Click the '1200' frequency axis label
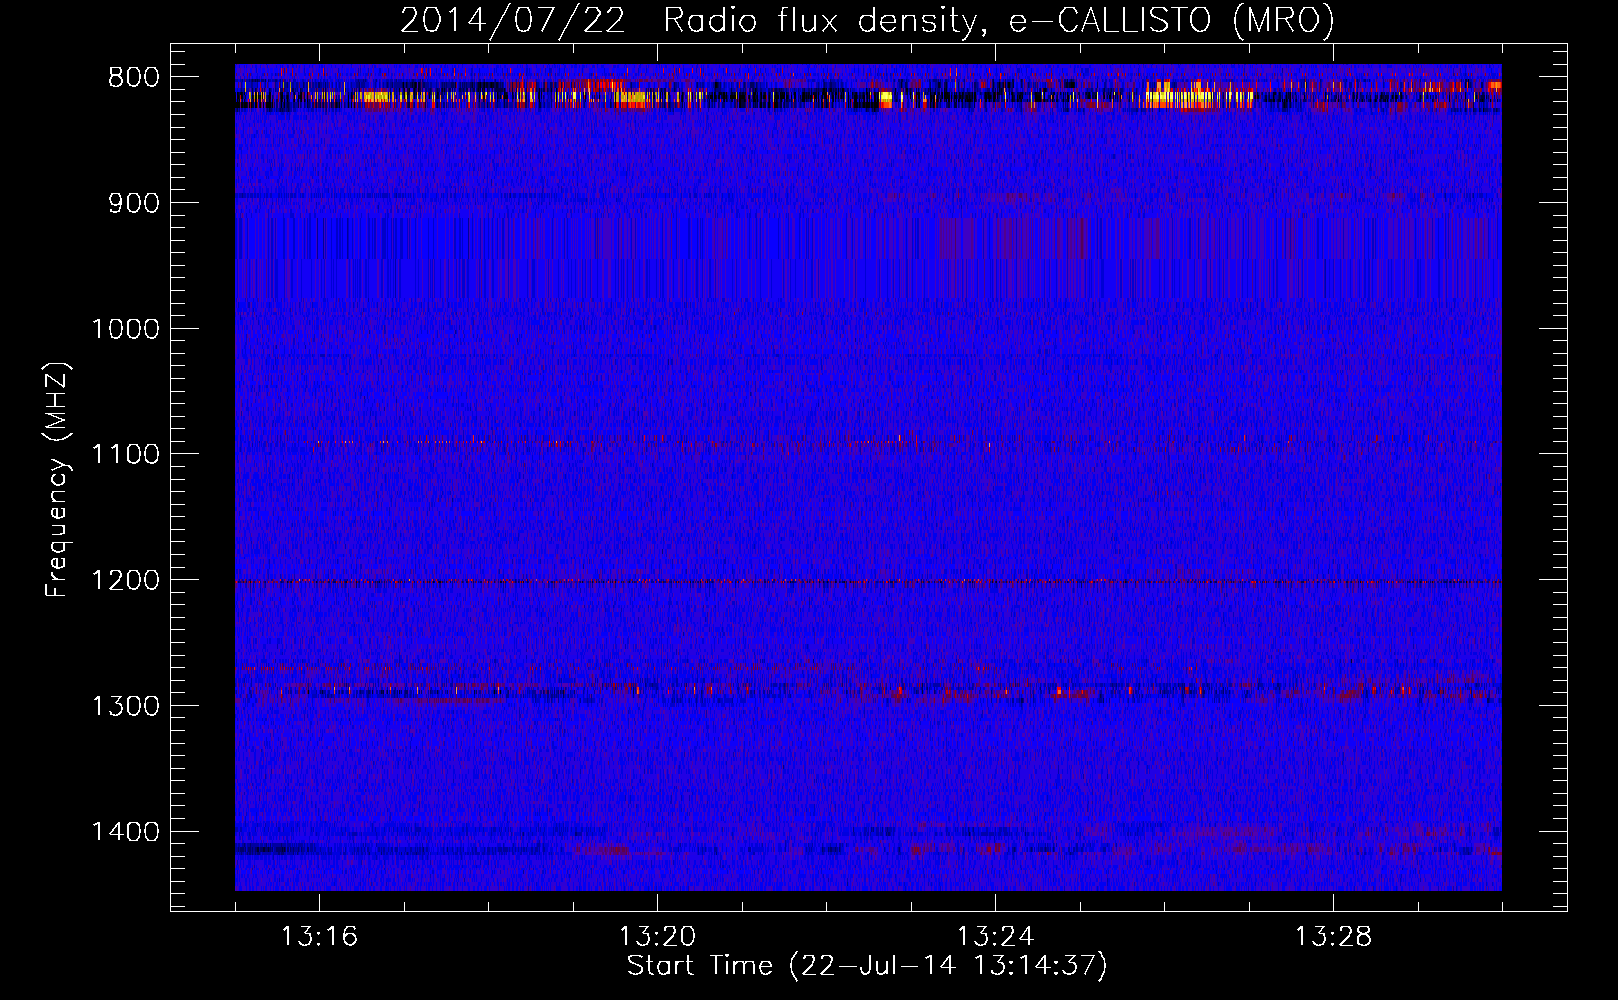The height and width of the screenshot is (1000, 1618). click(126, 580)
